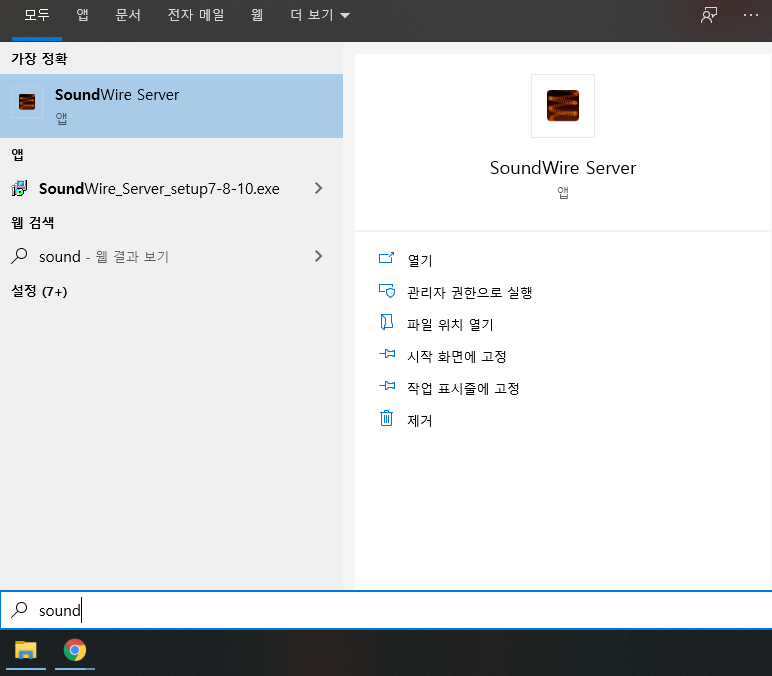Expand the 더 보기 dropdown

[x=320, y=15]
